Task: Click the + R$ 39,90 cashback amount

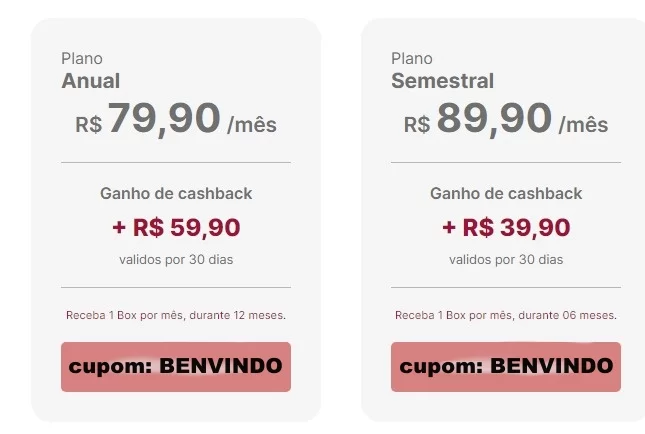Action: [506, 227]
